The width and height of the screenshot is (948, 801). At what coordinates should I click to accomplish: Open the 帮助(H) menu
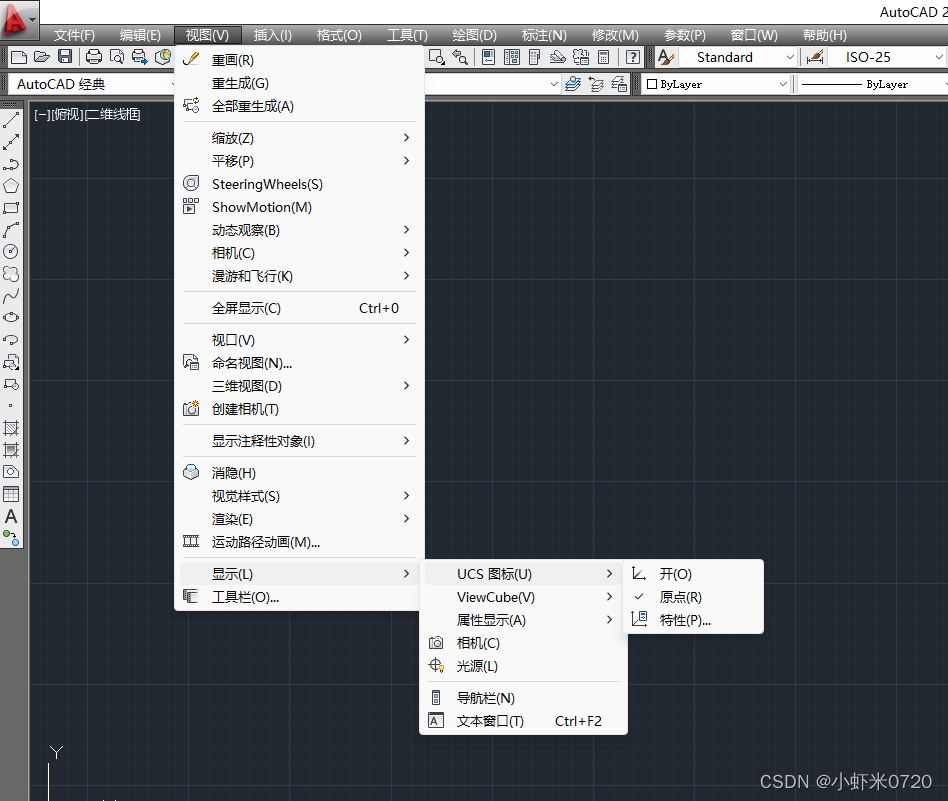click(x=825, y=35)
